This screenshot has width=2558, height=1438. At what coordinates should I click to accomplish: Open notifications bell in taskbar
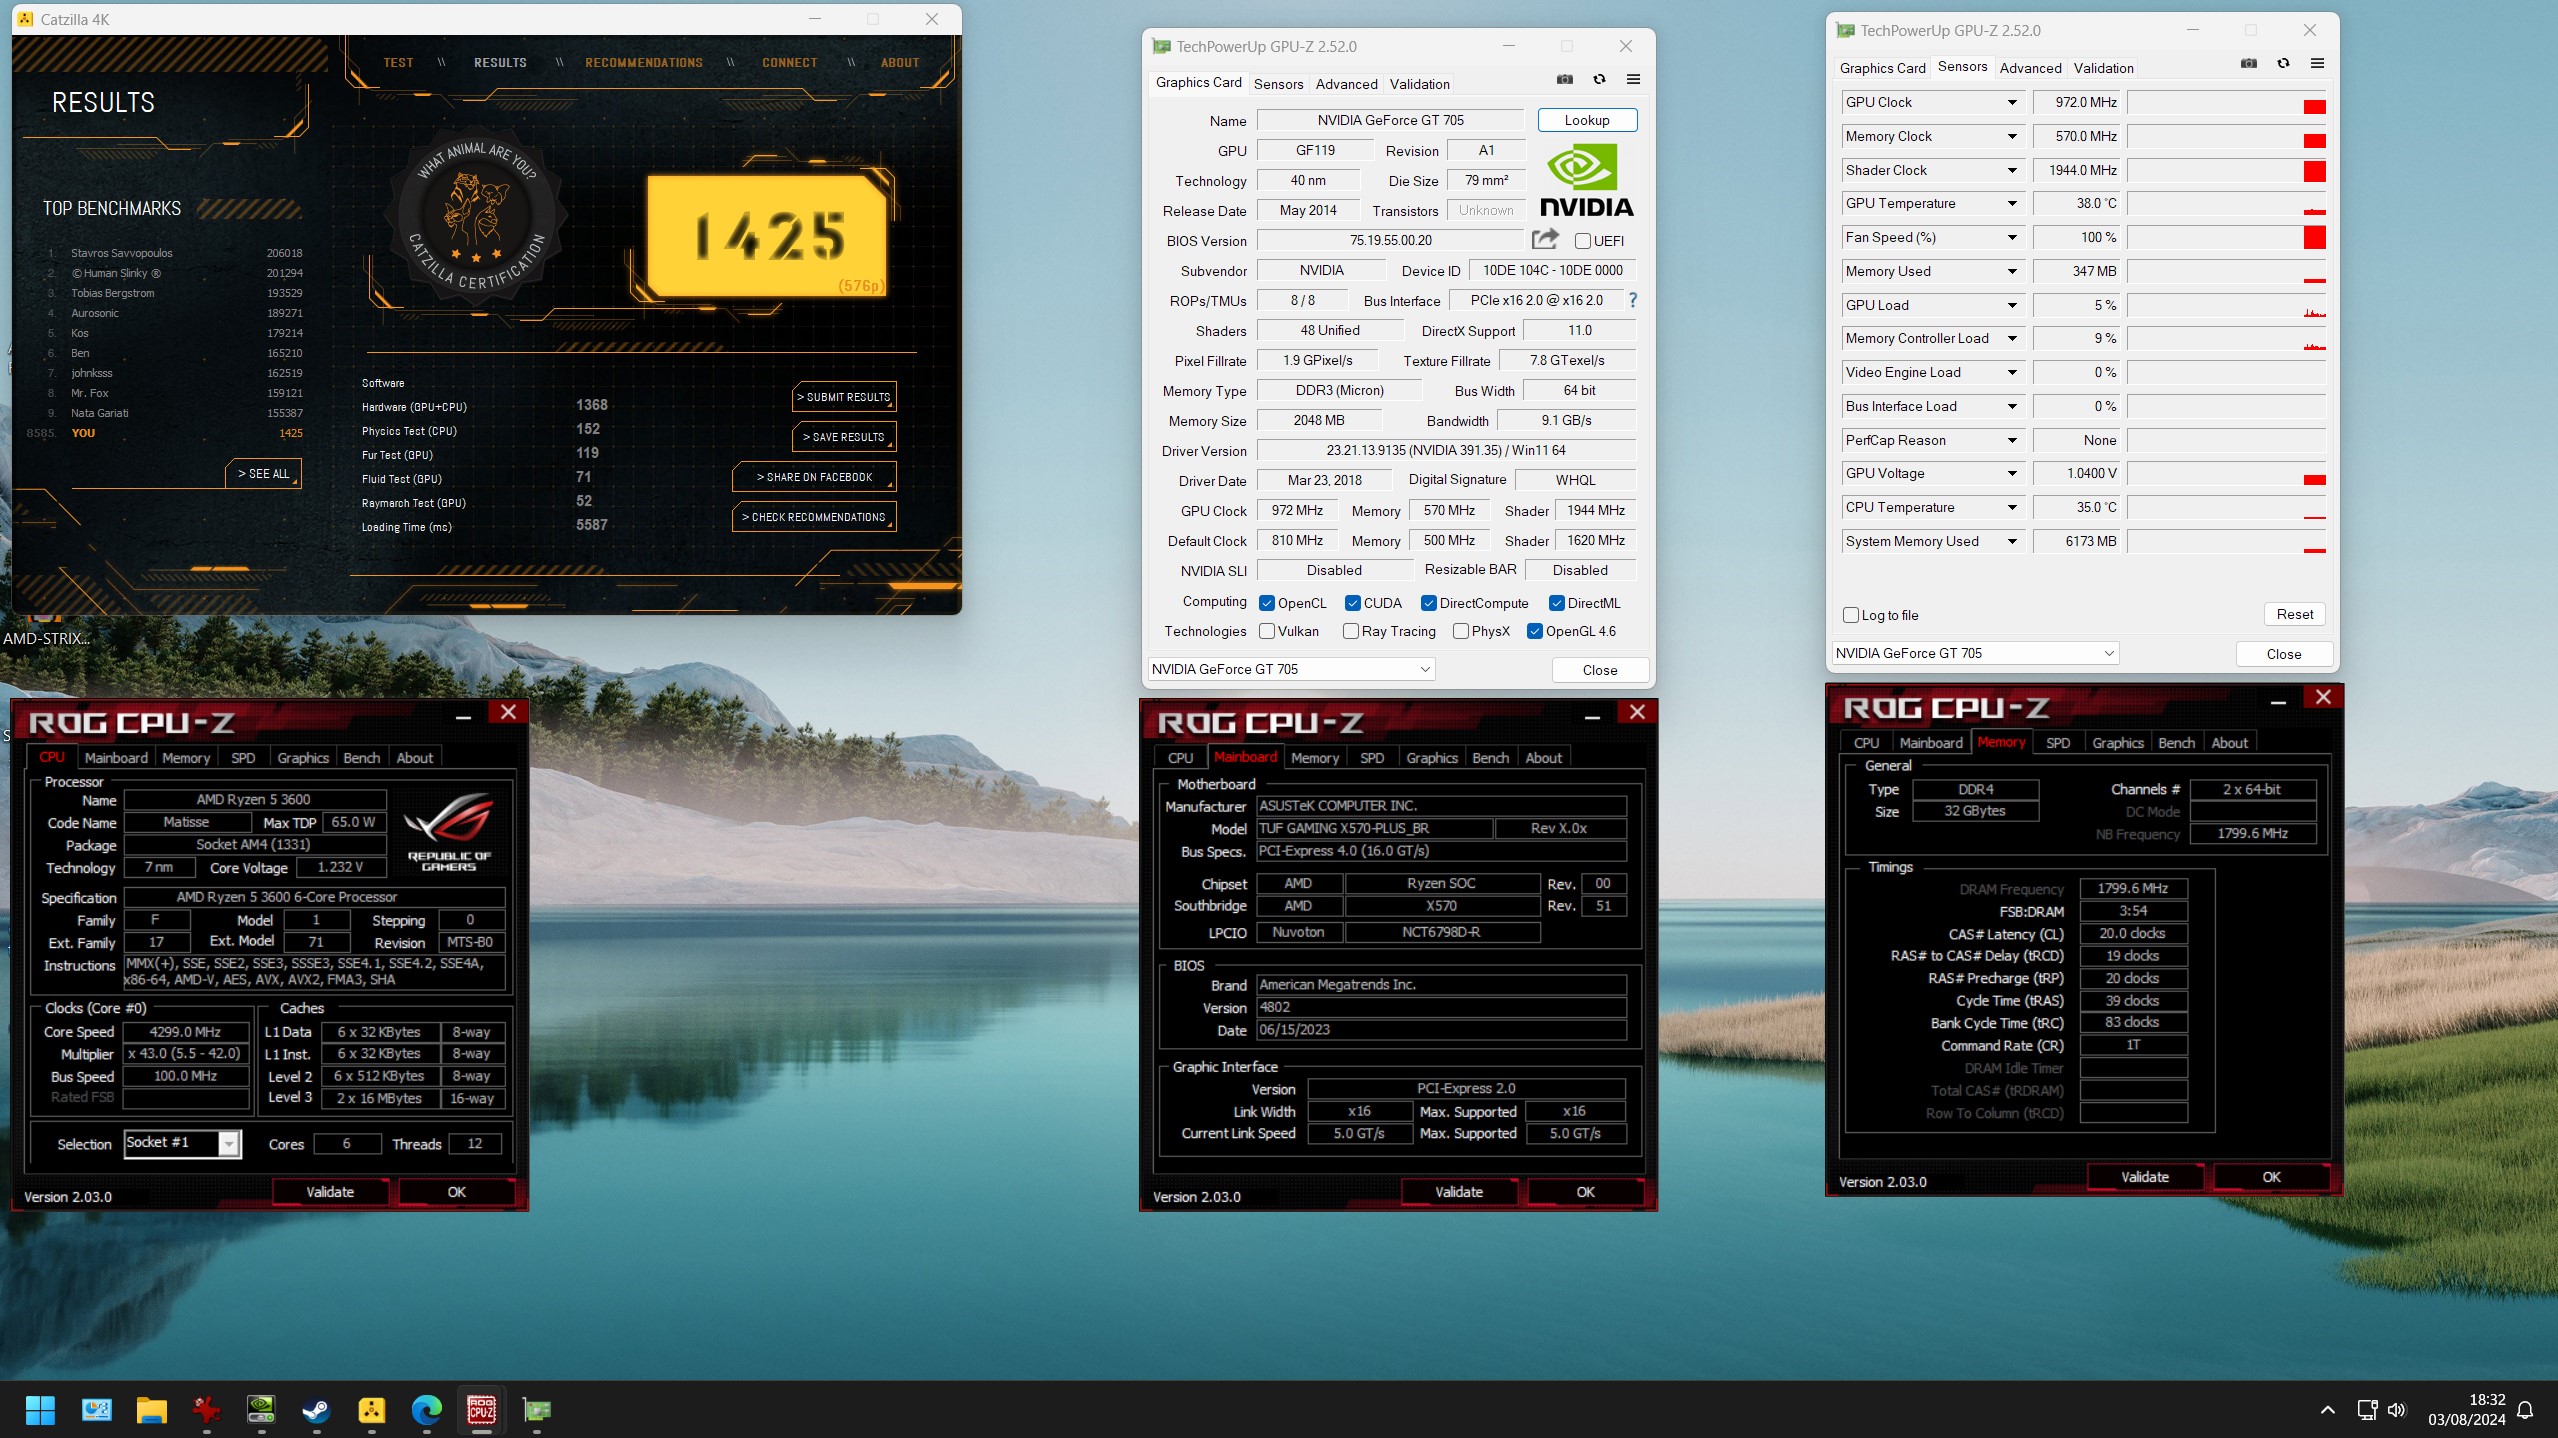tap(2525, 1410)
